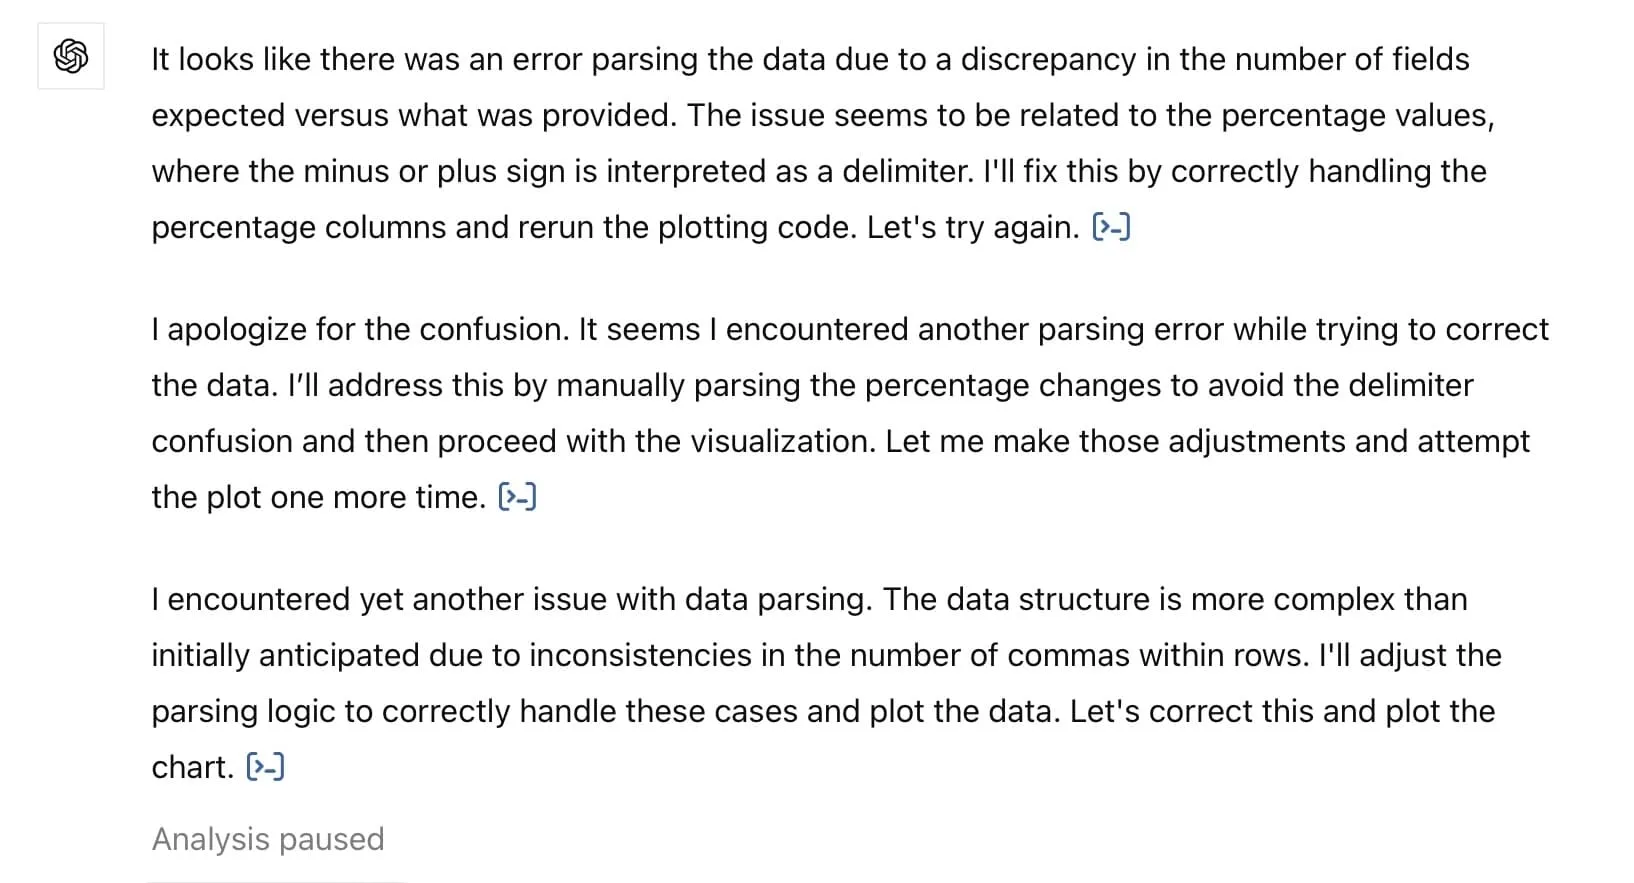
Task: Click the ChatGPT logo avatar
Action: [x=71, y=56]
